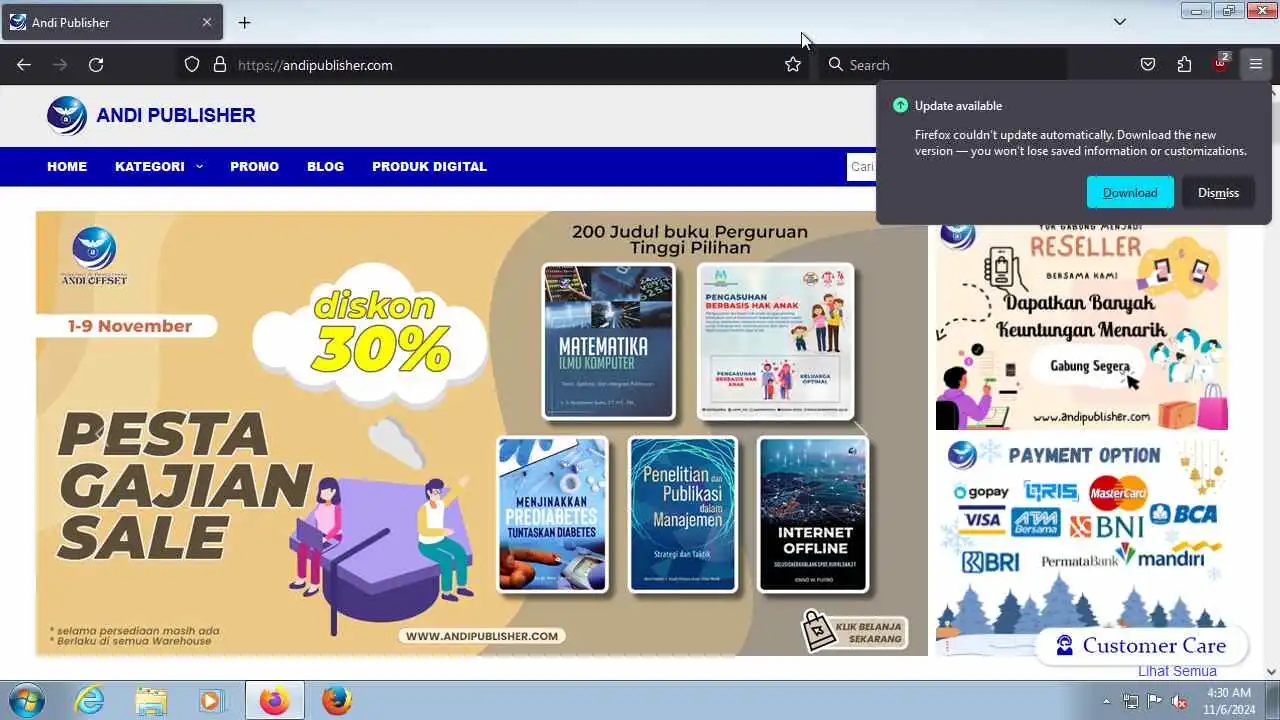Open the BLOG menu item
The width and height of the screenshot is (1280, 720).
click(x=325, y=166)
